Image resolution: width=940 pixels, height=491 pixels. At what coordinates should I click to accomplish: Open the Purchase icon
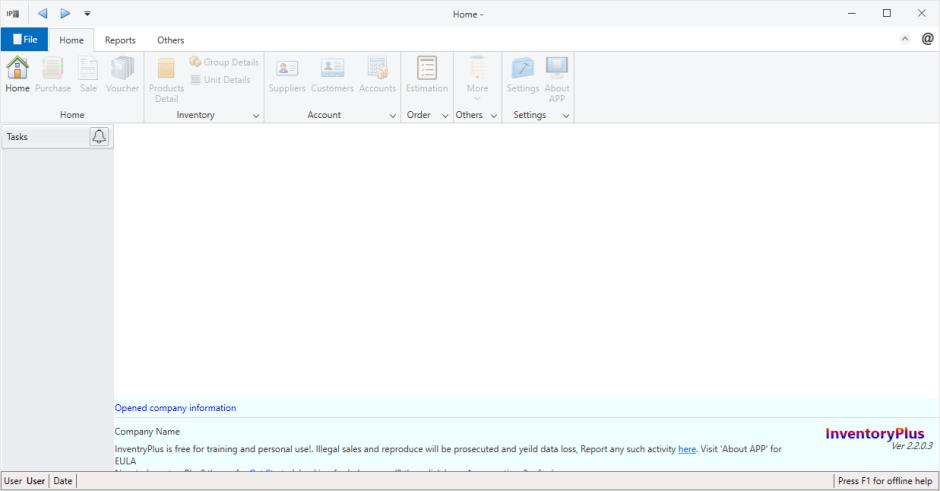[x=53, y=75]
